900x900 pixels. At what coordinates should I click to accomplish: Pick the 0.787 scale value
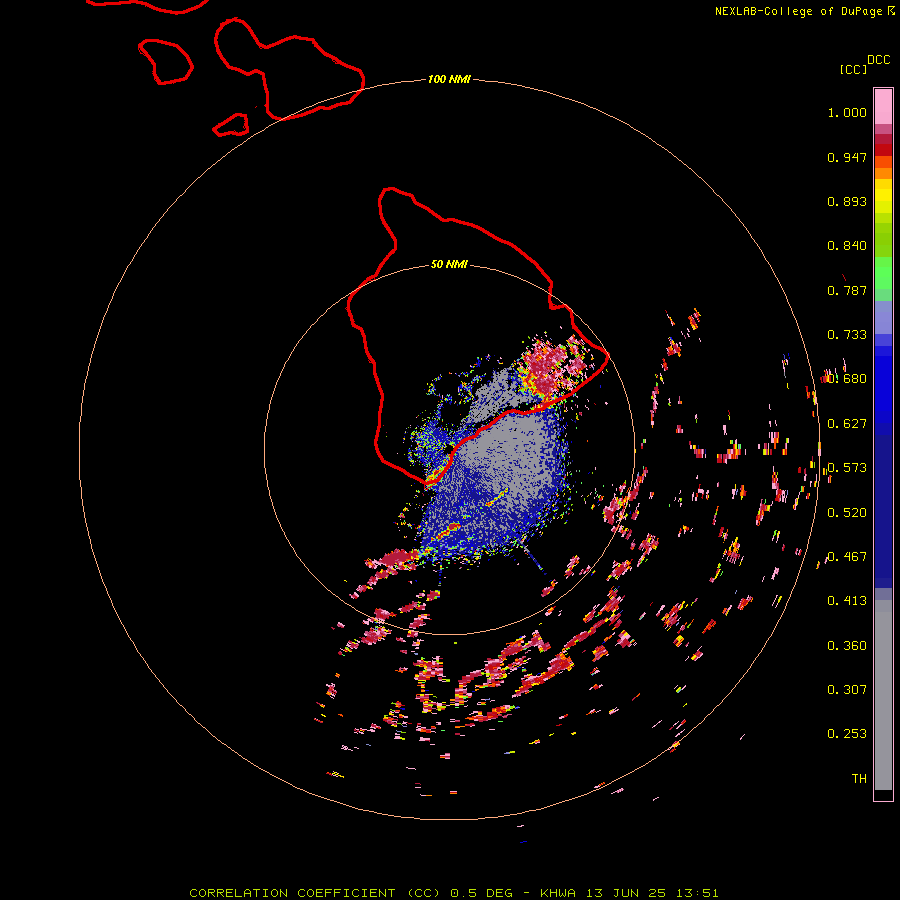point(847,290)
